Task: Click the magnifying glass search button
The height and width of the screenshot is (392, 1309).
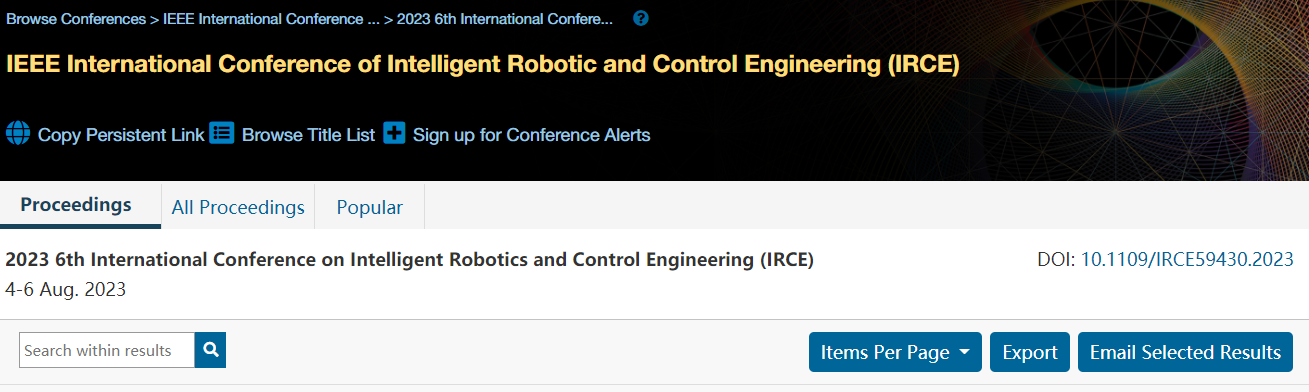Action: click(210, 350)
